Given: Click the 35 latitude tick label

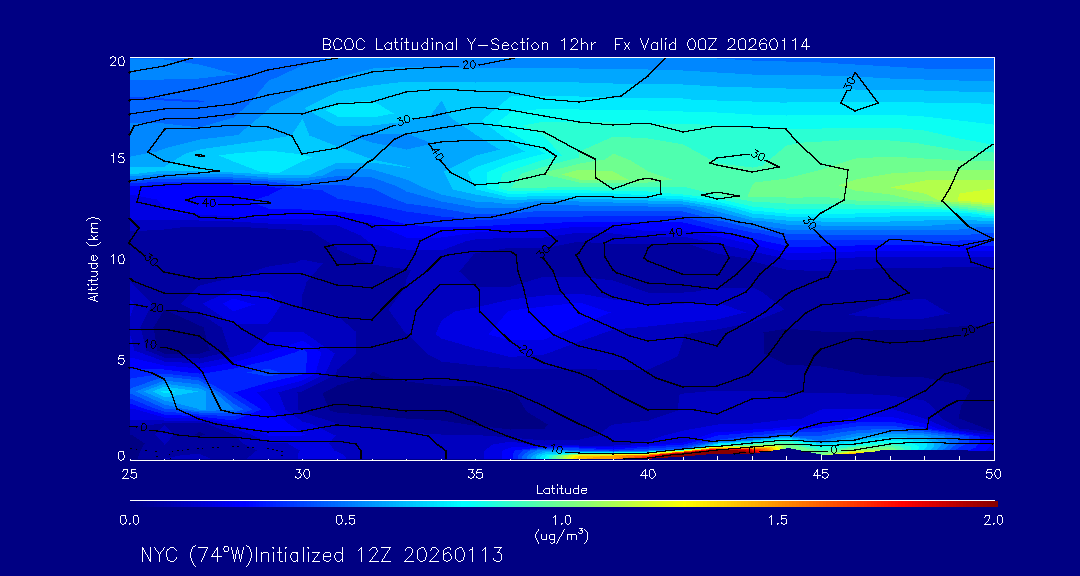Looking at the screenshot, I should tap(475, 473).
